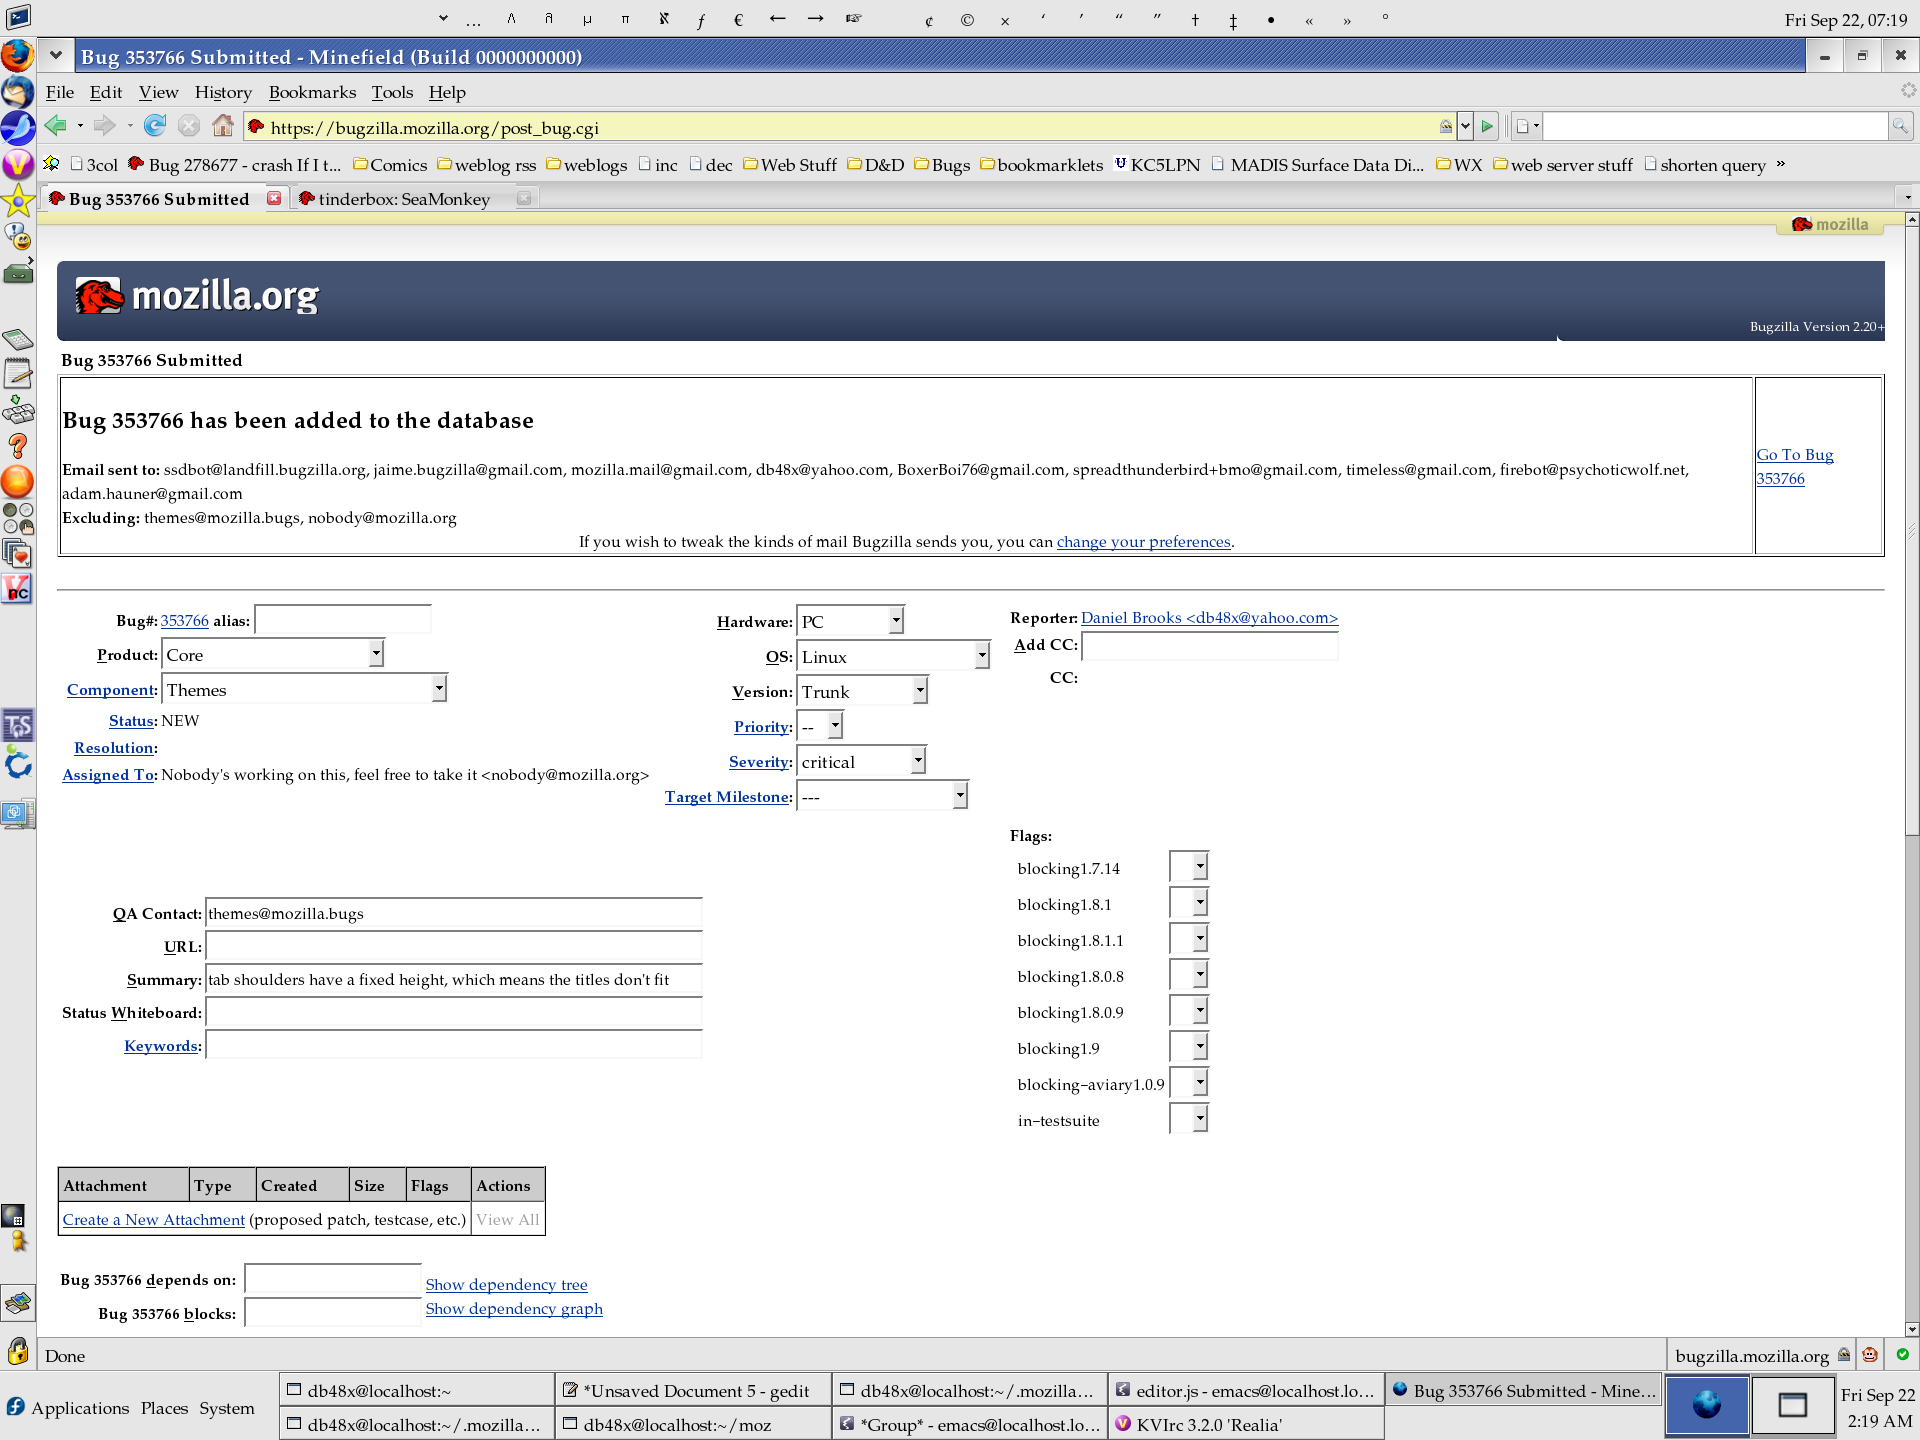Launch Thunderbird mail from the left panel
This screenshot has width=1920, height=1440.
tap(18, 92)
